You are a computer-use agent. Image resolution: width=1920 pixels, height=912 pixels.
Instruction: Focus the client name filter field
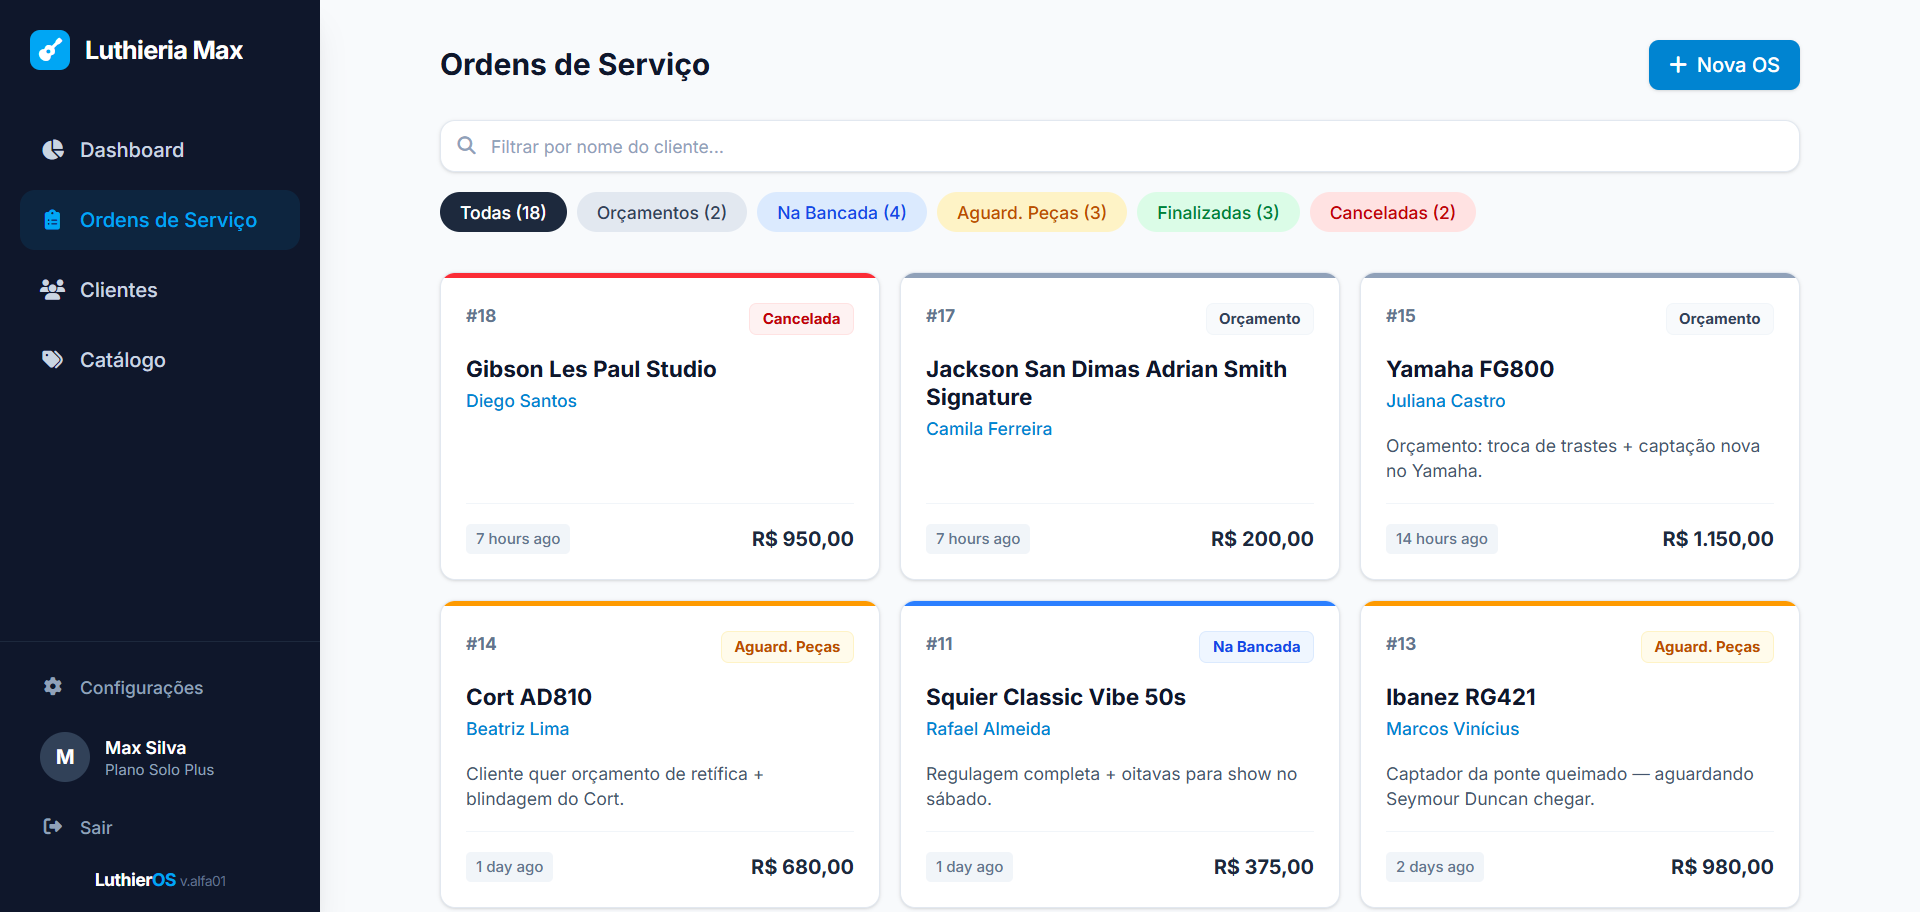1120,146
